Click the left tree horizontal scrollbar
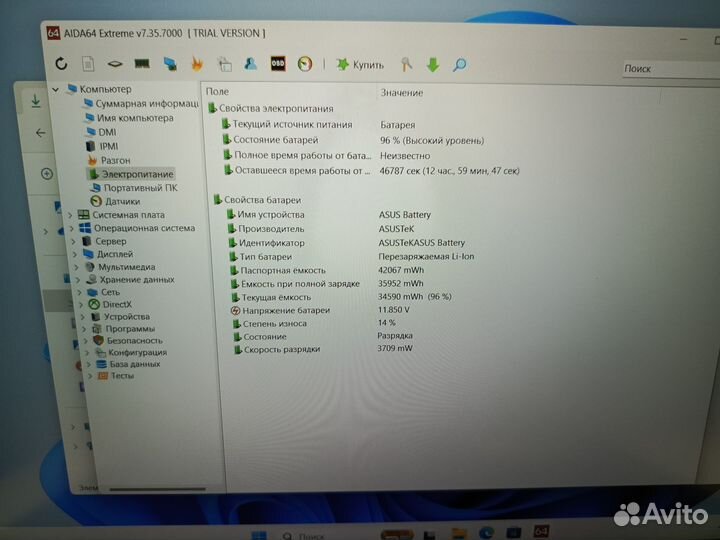Screen dimensions: 720x540 point(158,489)
